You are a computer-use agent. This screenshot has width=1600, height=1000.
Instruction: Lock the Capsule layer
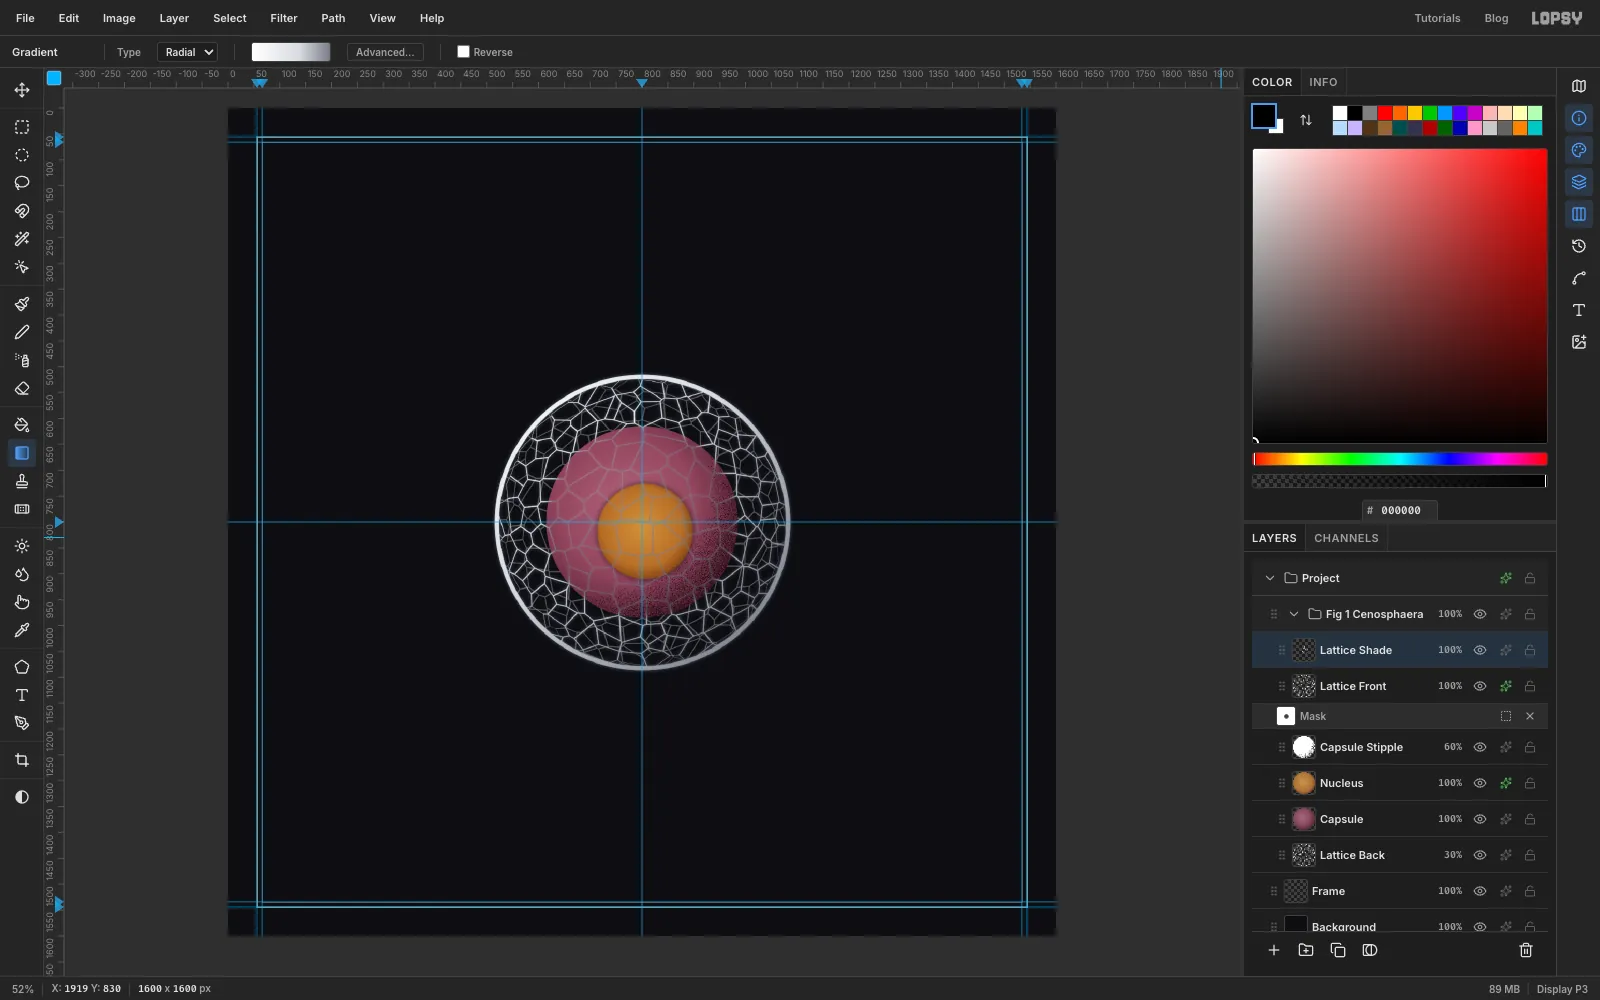coord(1530,819)
